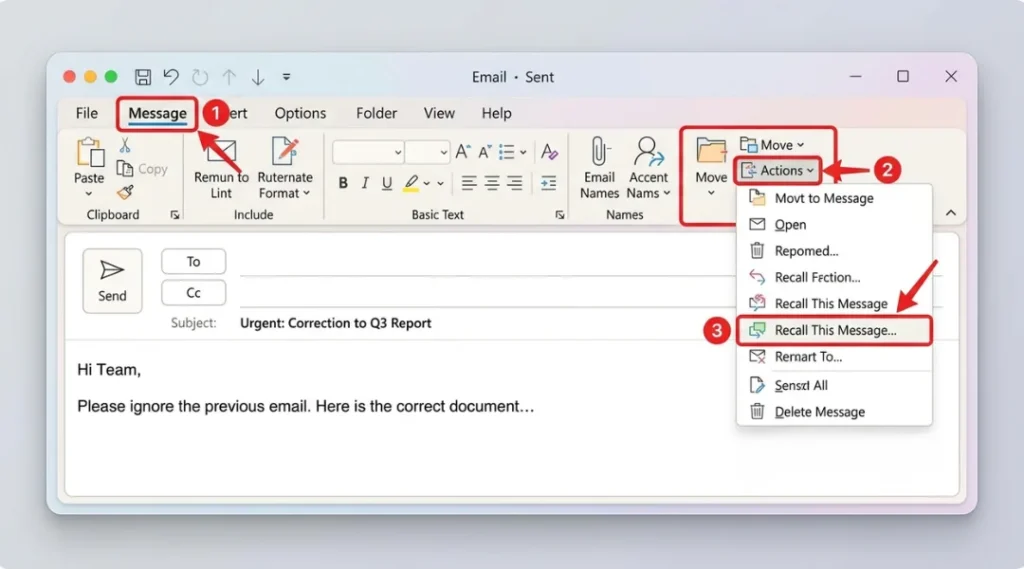Open the Help tab
This screenshot has height=569, width=1024.
point(496,113)
